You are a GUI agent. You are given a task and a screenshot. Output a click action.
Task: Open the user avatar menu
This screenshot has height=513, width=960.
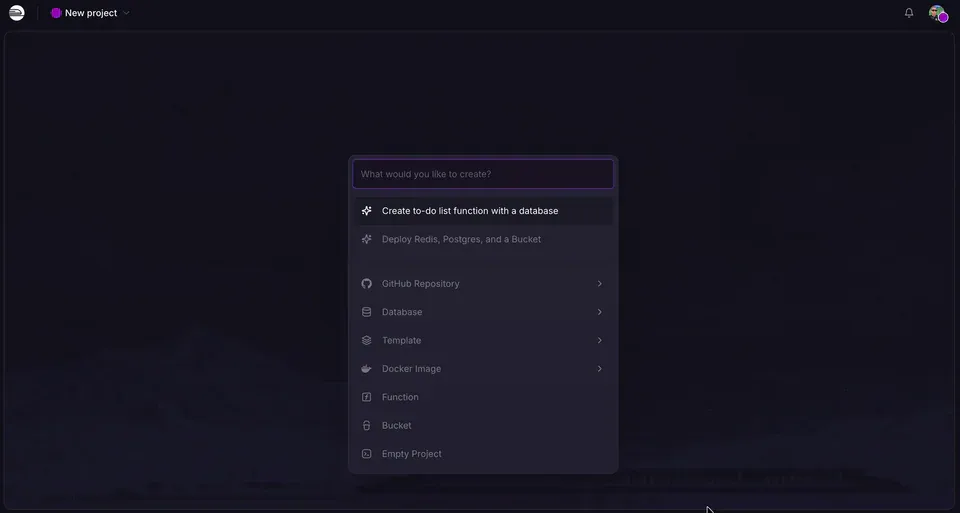coord(937,13)
